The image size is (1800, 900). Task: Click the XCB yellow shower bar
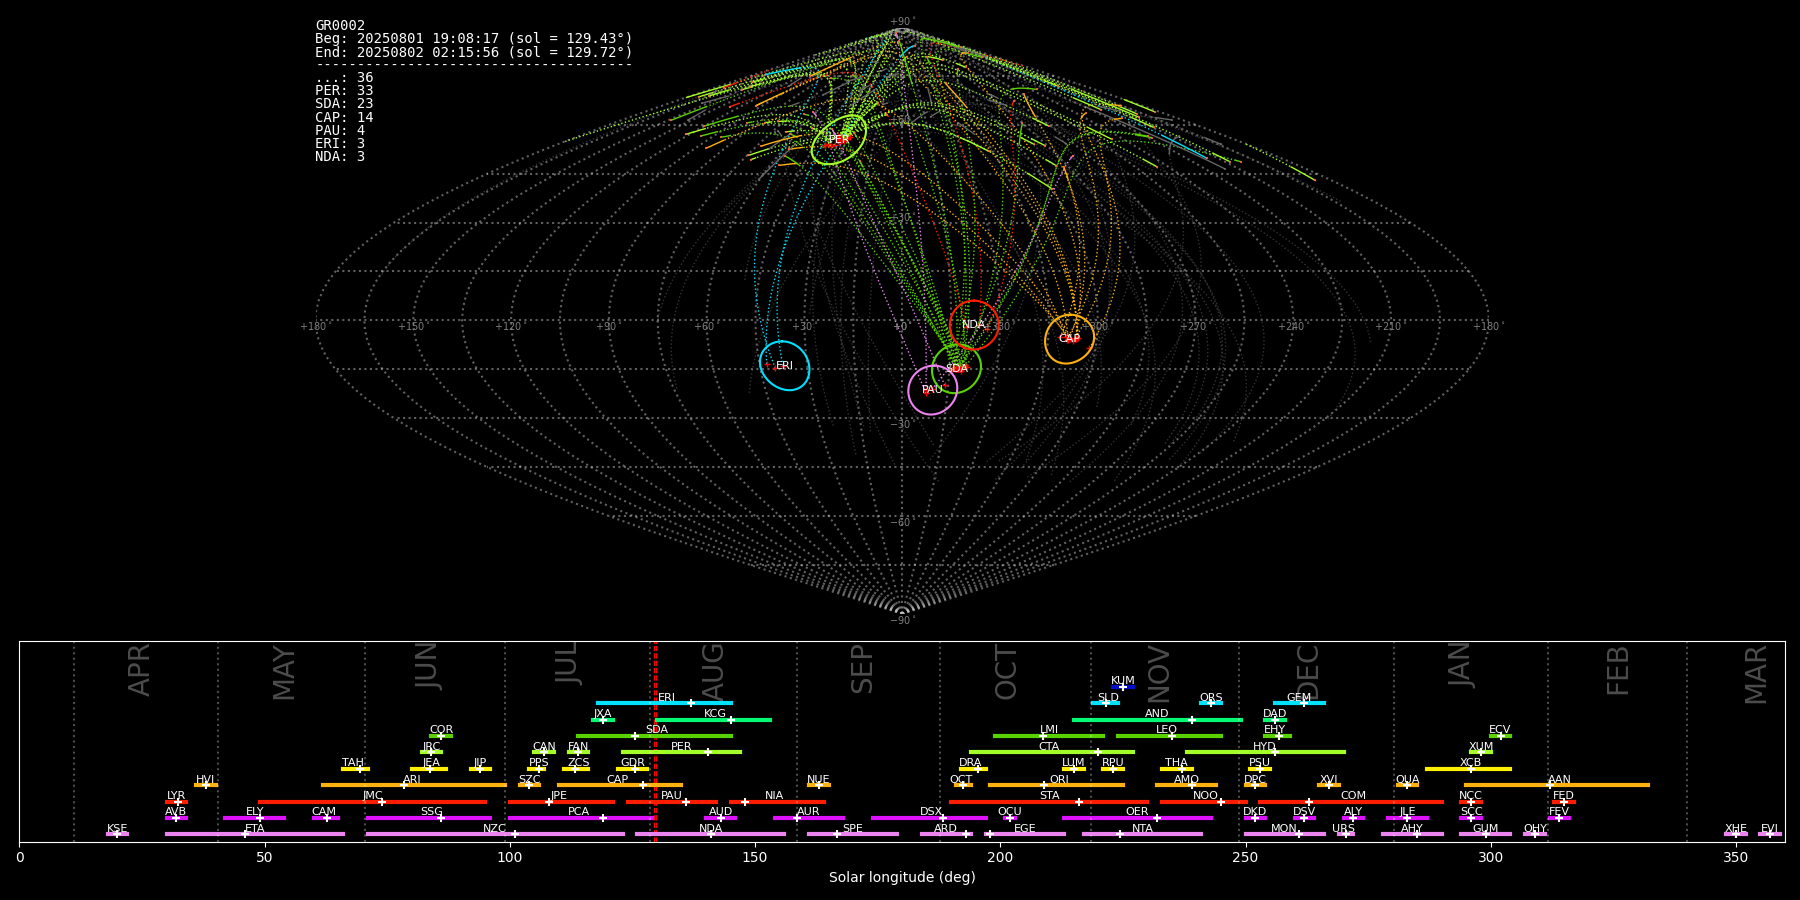click(x=1468, y=769)
